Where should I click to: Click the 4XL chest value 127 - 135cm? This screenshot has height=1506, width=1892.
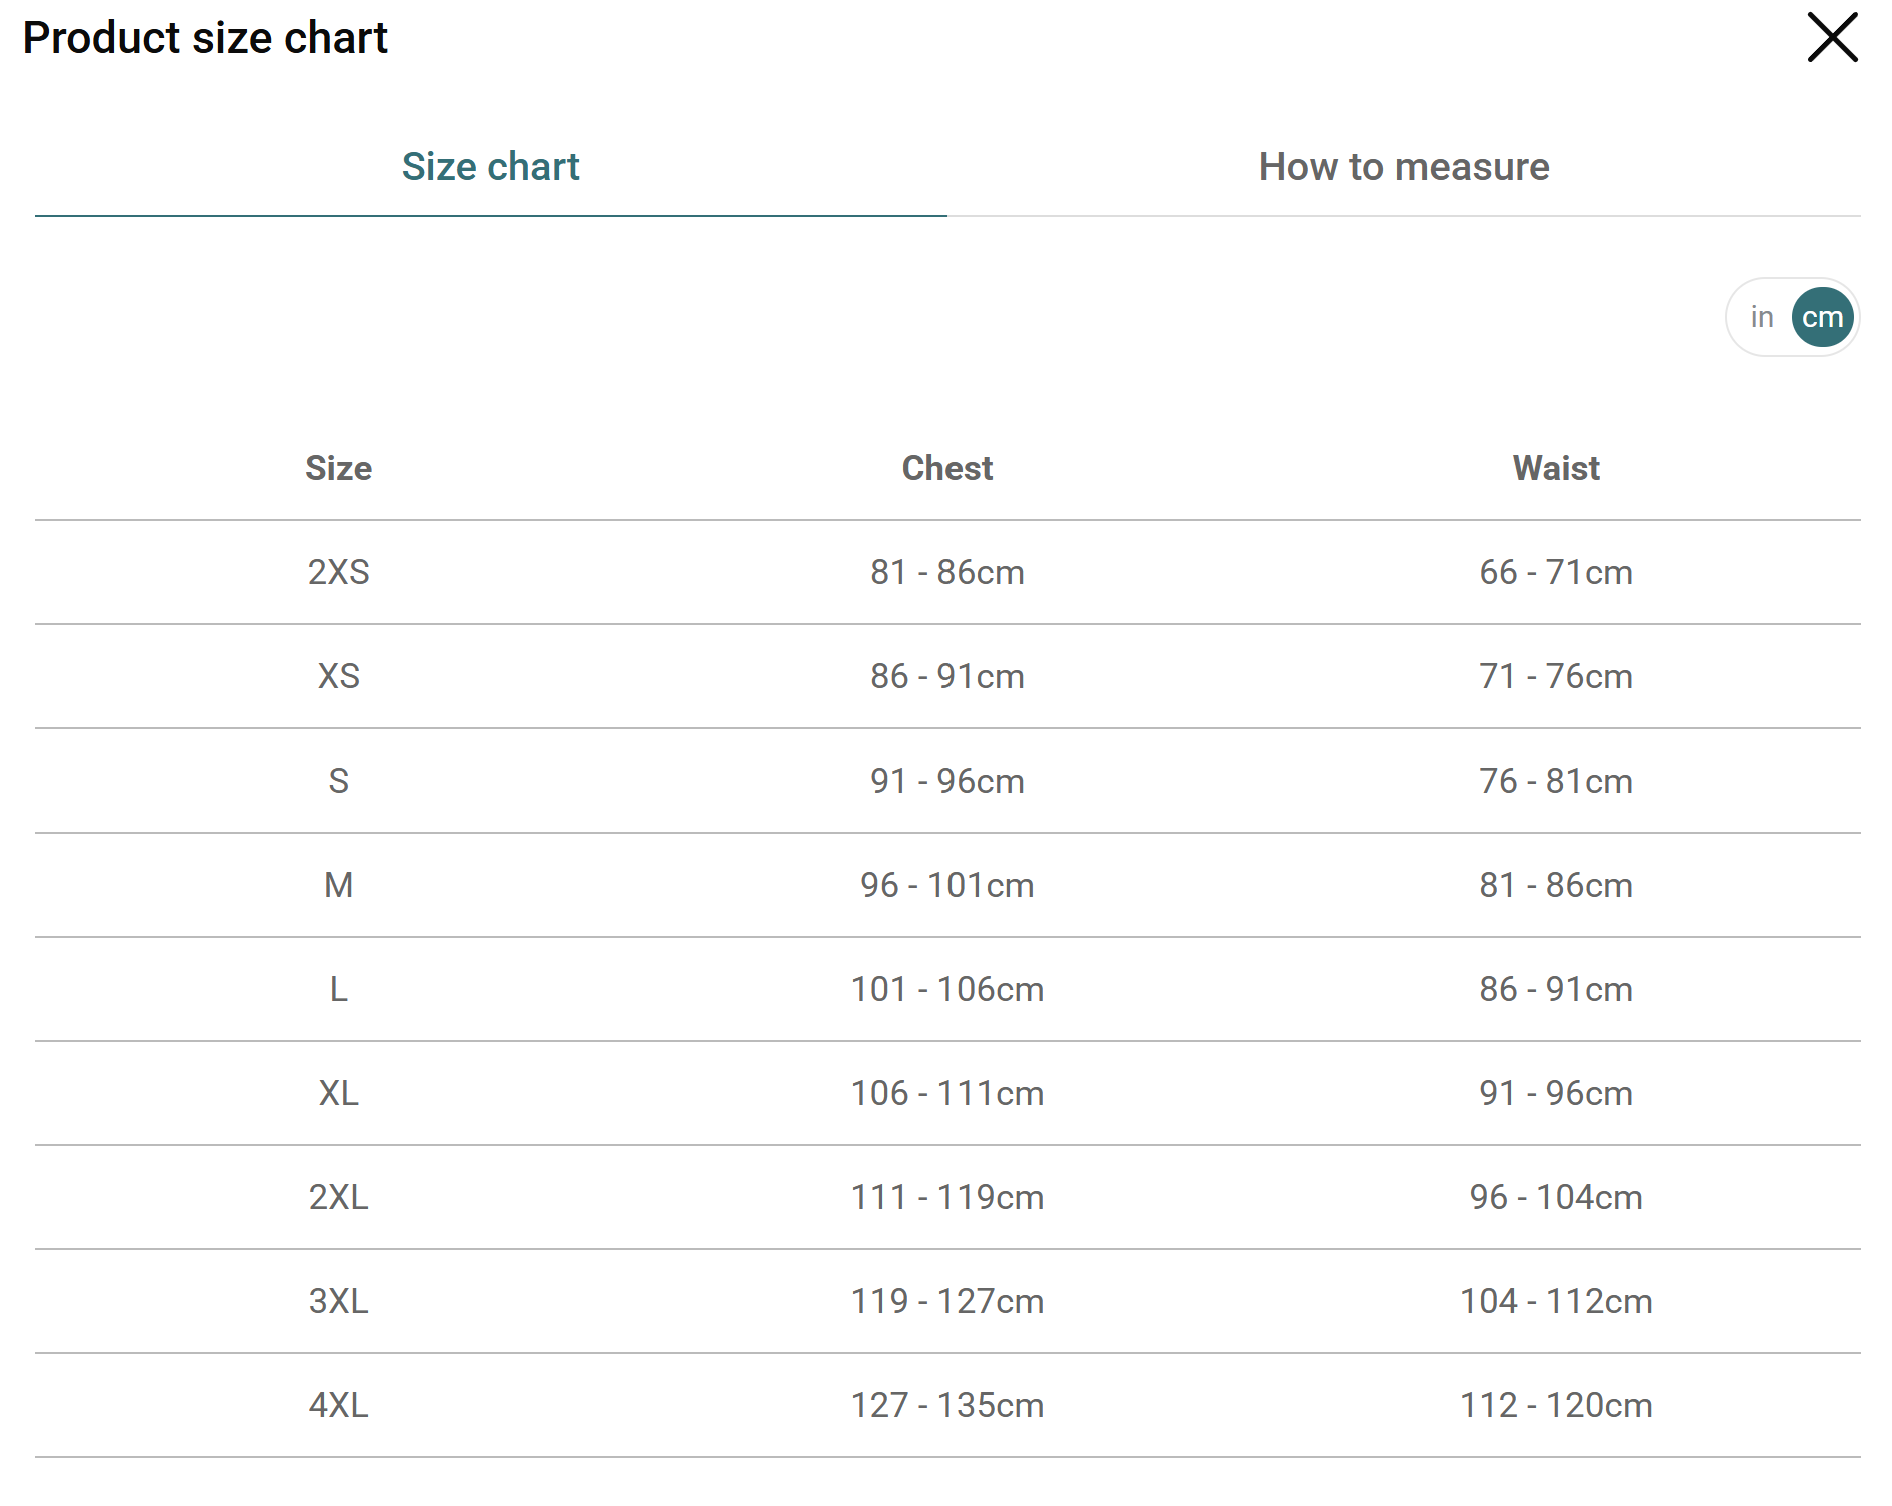point(947,1405)
